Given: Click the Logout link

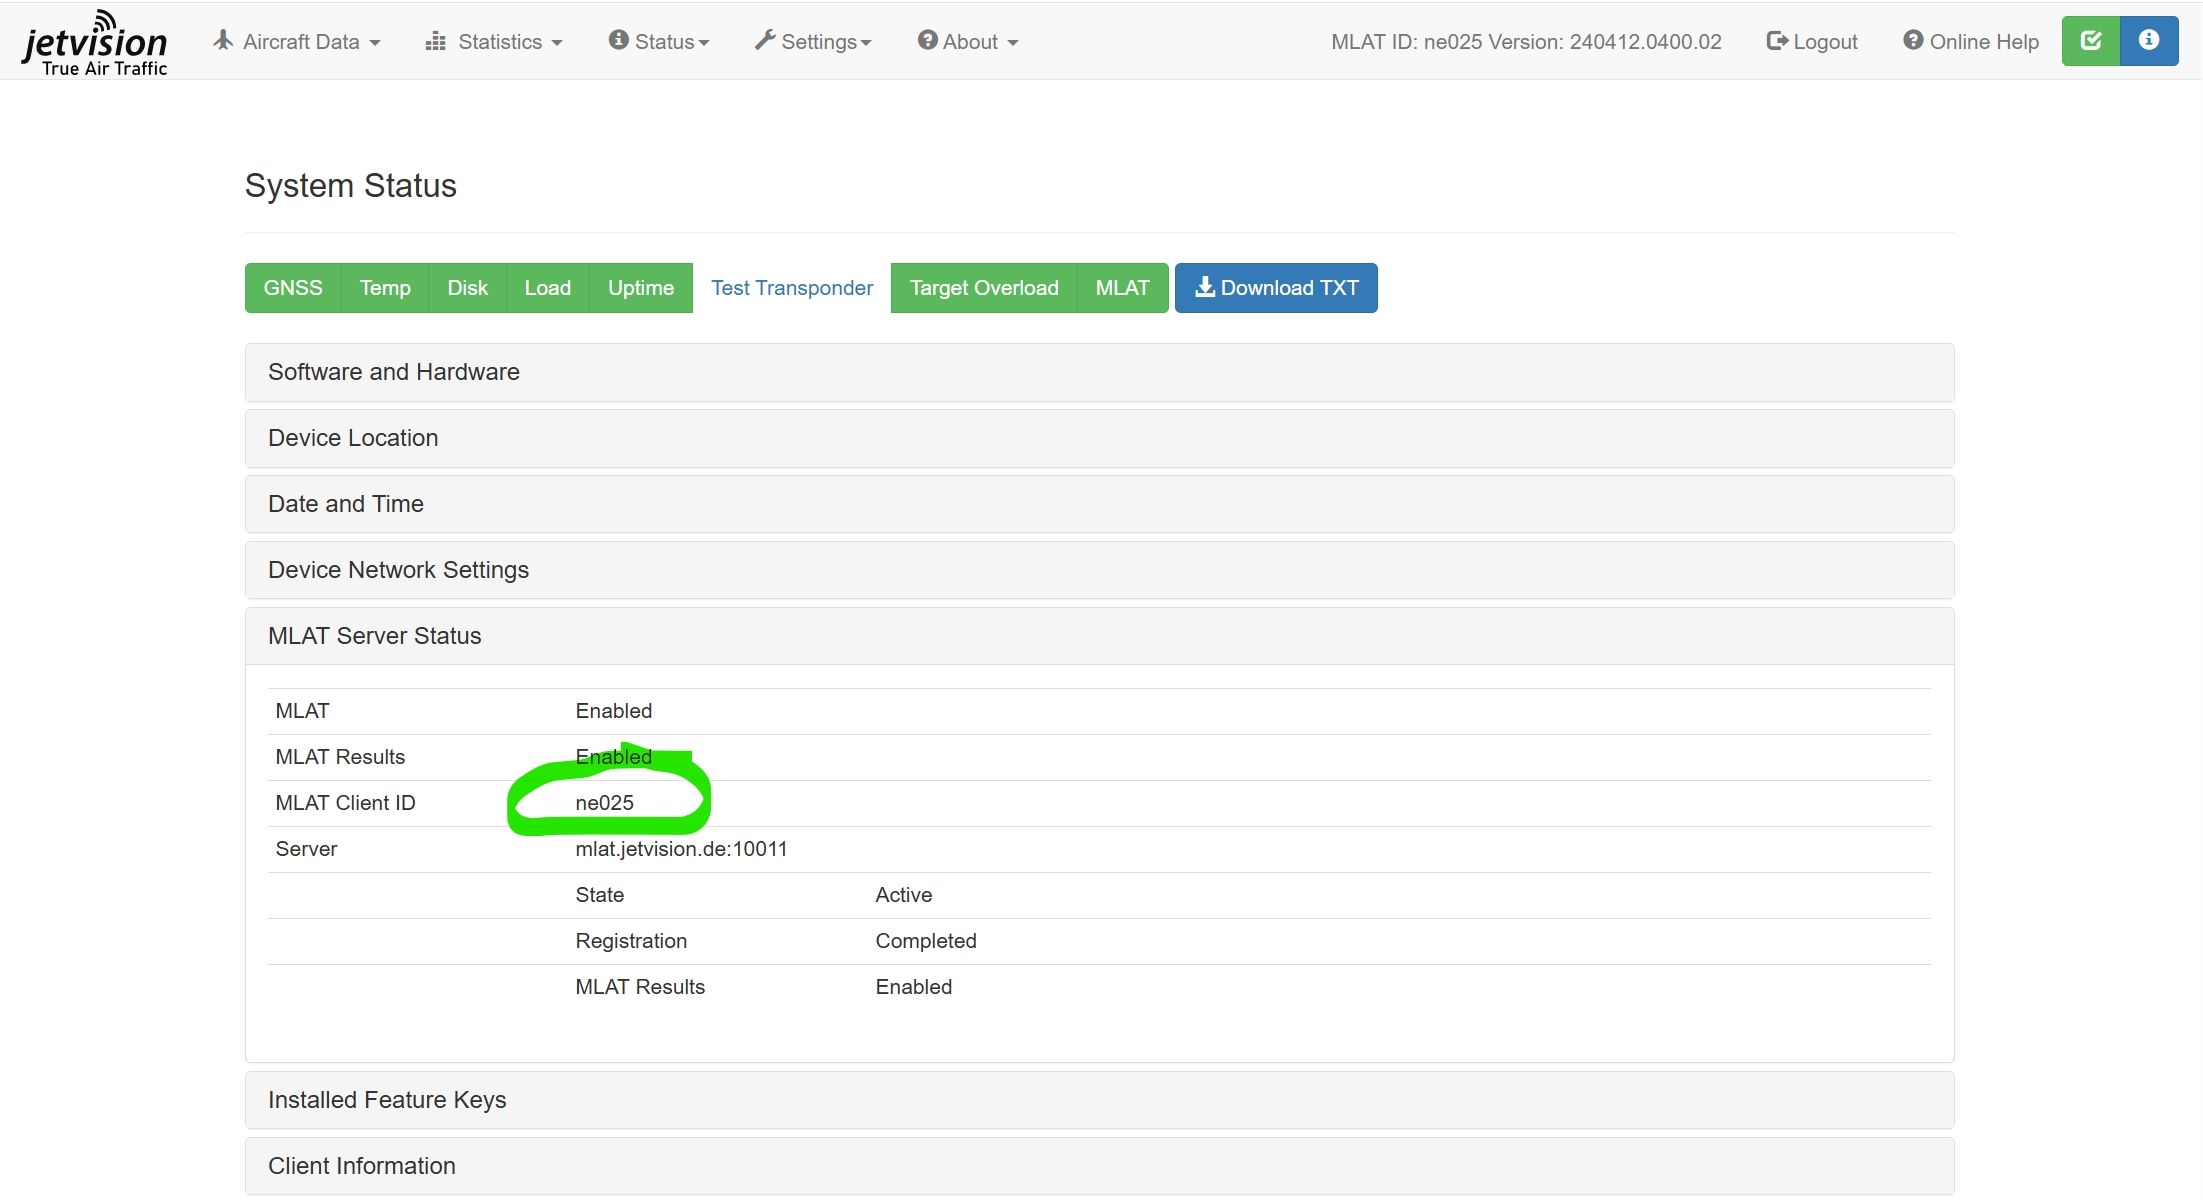Looking at the screenshot, I should coord(1812,42).
